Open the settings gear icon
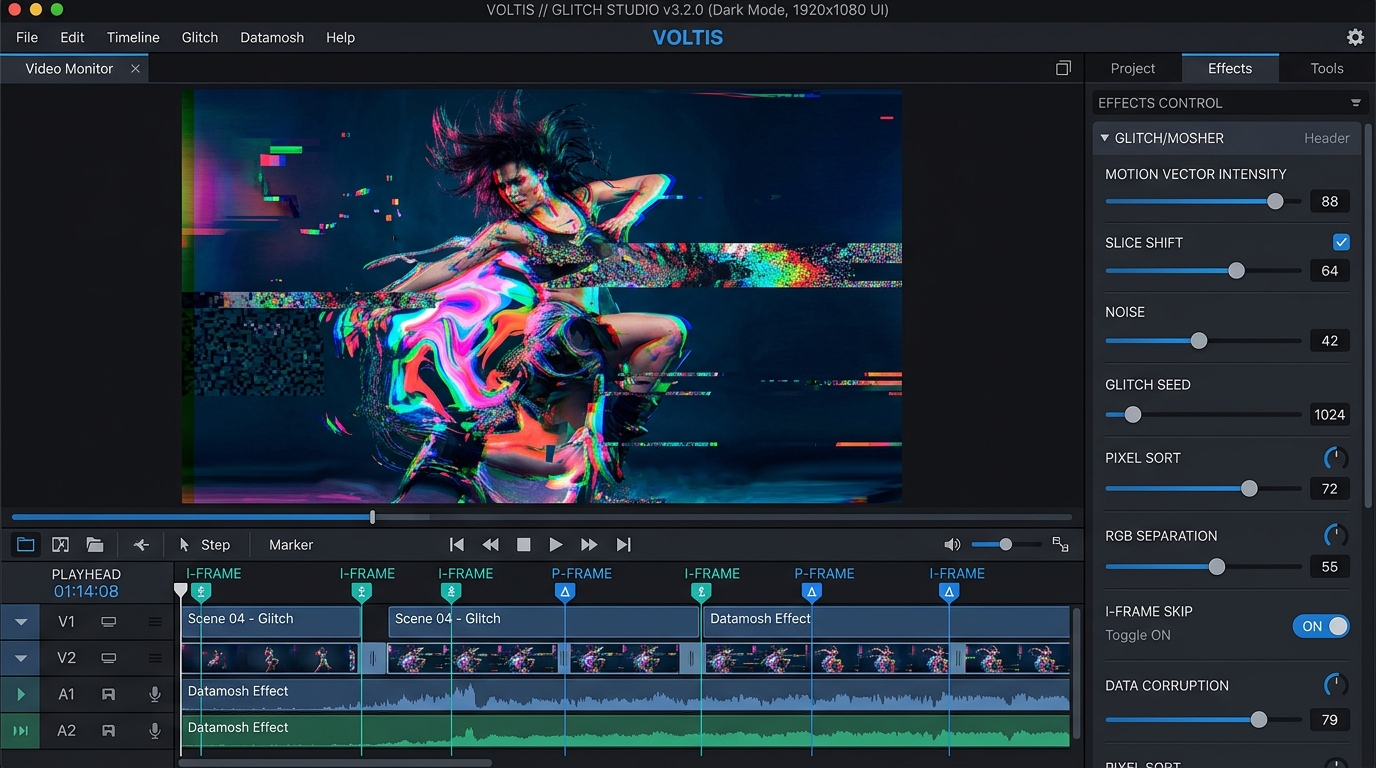The image size is (1376, 768). (x=1355, y=37)
